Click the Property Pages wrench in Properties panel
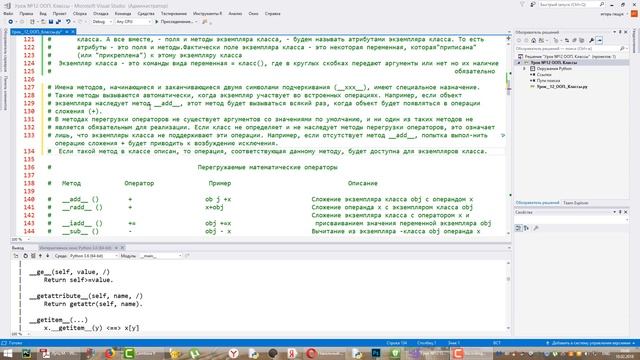This screenshot has height=360, width=640. 536,228
